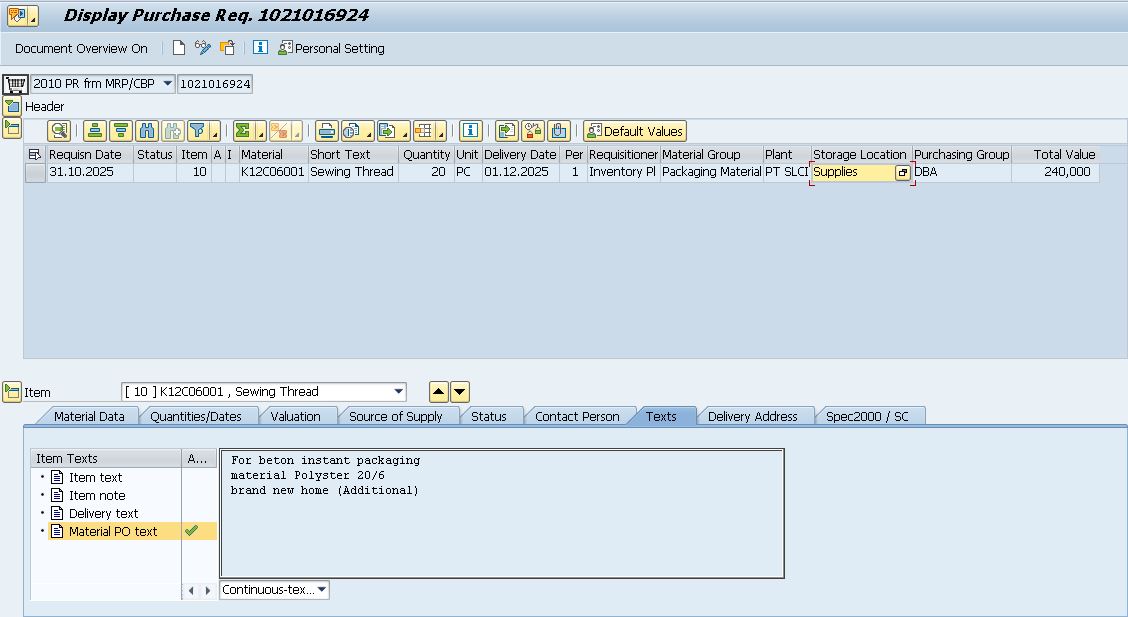Image resolution: width=1128 pixels, height=617 pixels.
Task: Open the document type dropdown 2010 PR
Action: point(167,84)
